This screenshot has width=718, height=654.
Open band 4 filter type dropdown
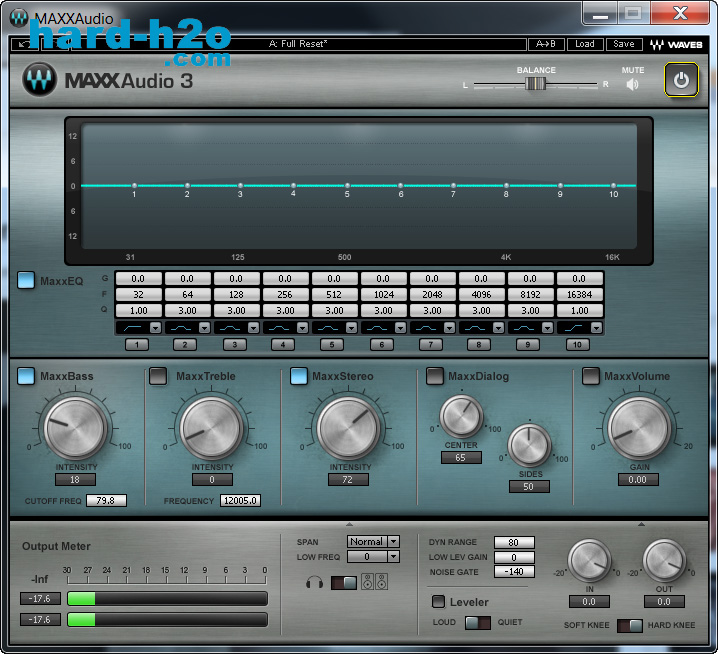pos(303,328)
